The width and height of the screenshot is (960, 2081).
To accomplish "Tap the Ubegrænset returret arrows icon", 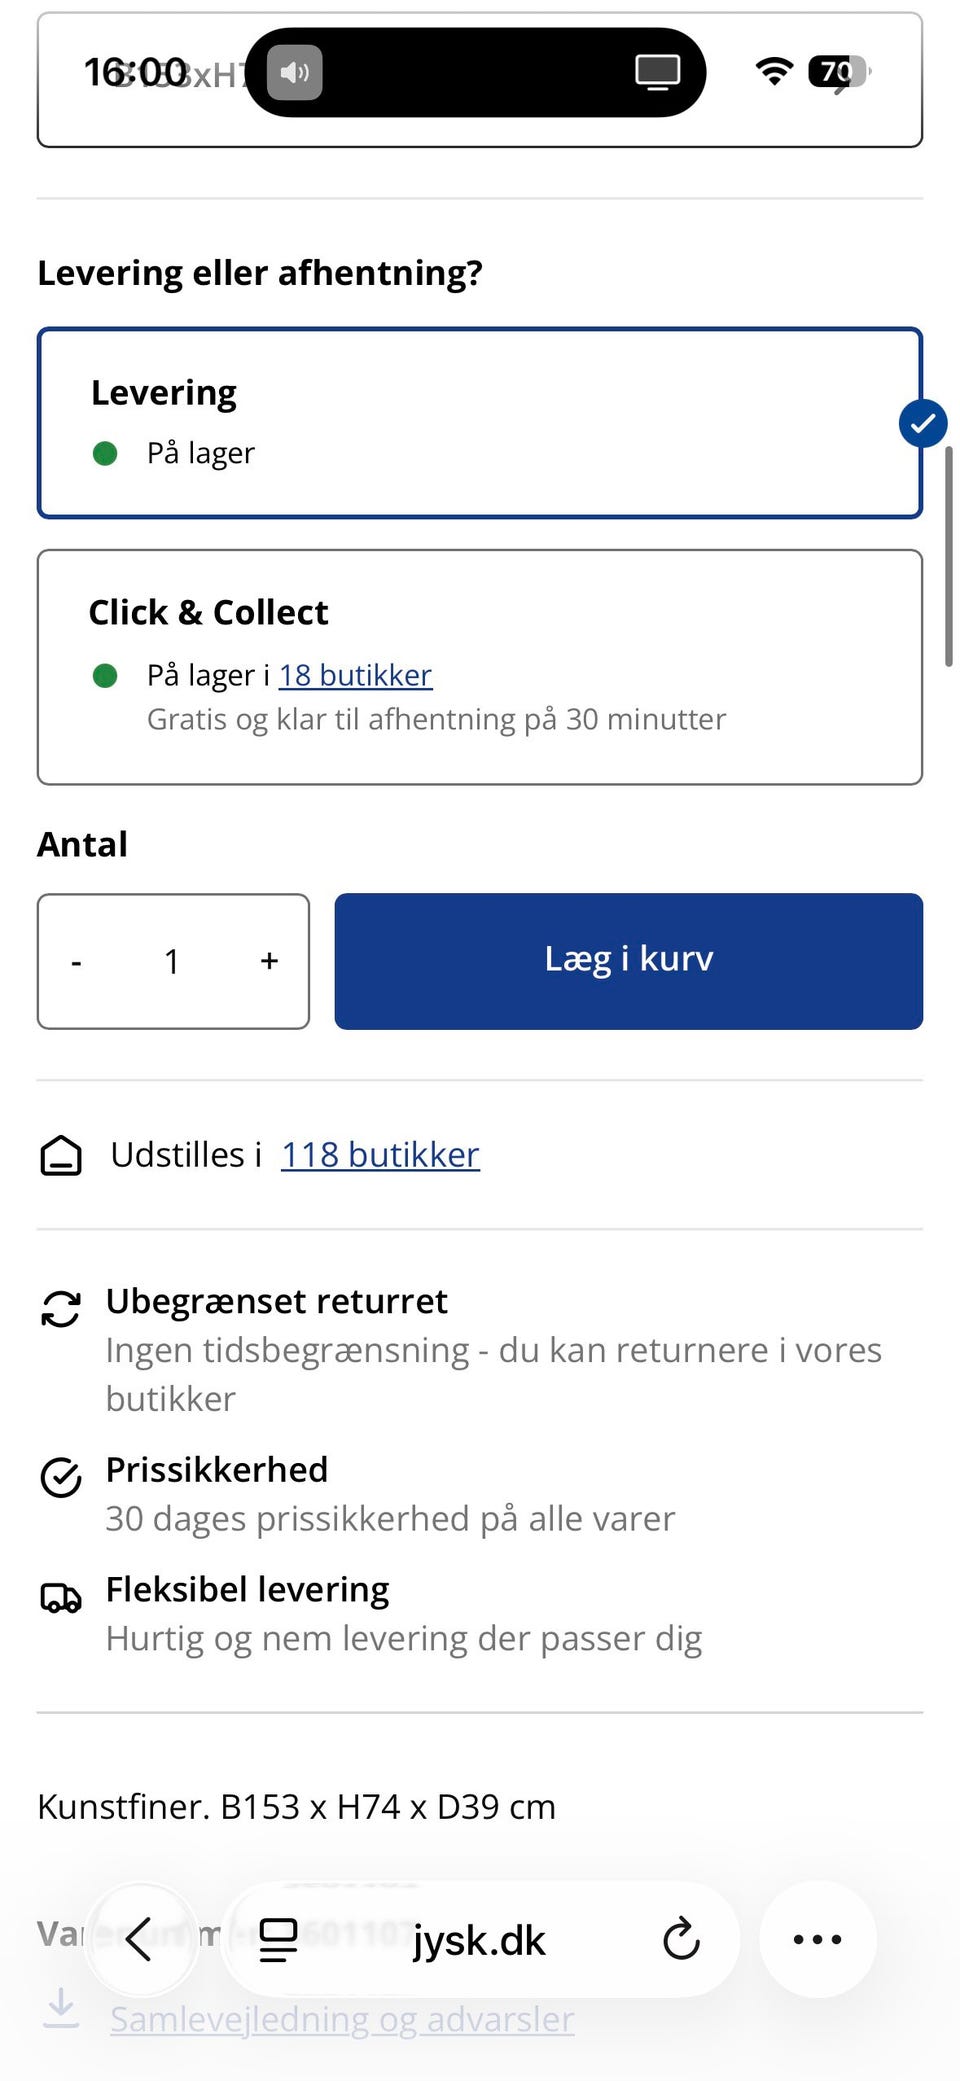I will (61, 1308).
